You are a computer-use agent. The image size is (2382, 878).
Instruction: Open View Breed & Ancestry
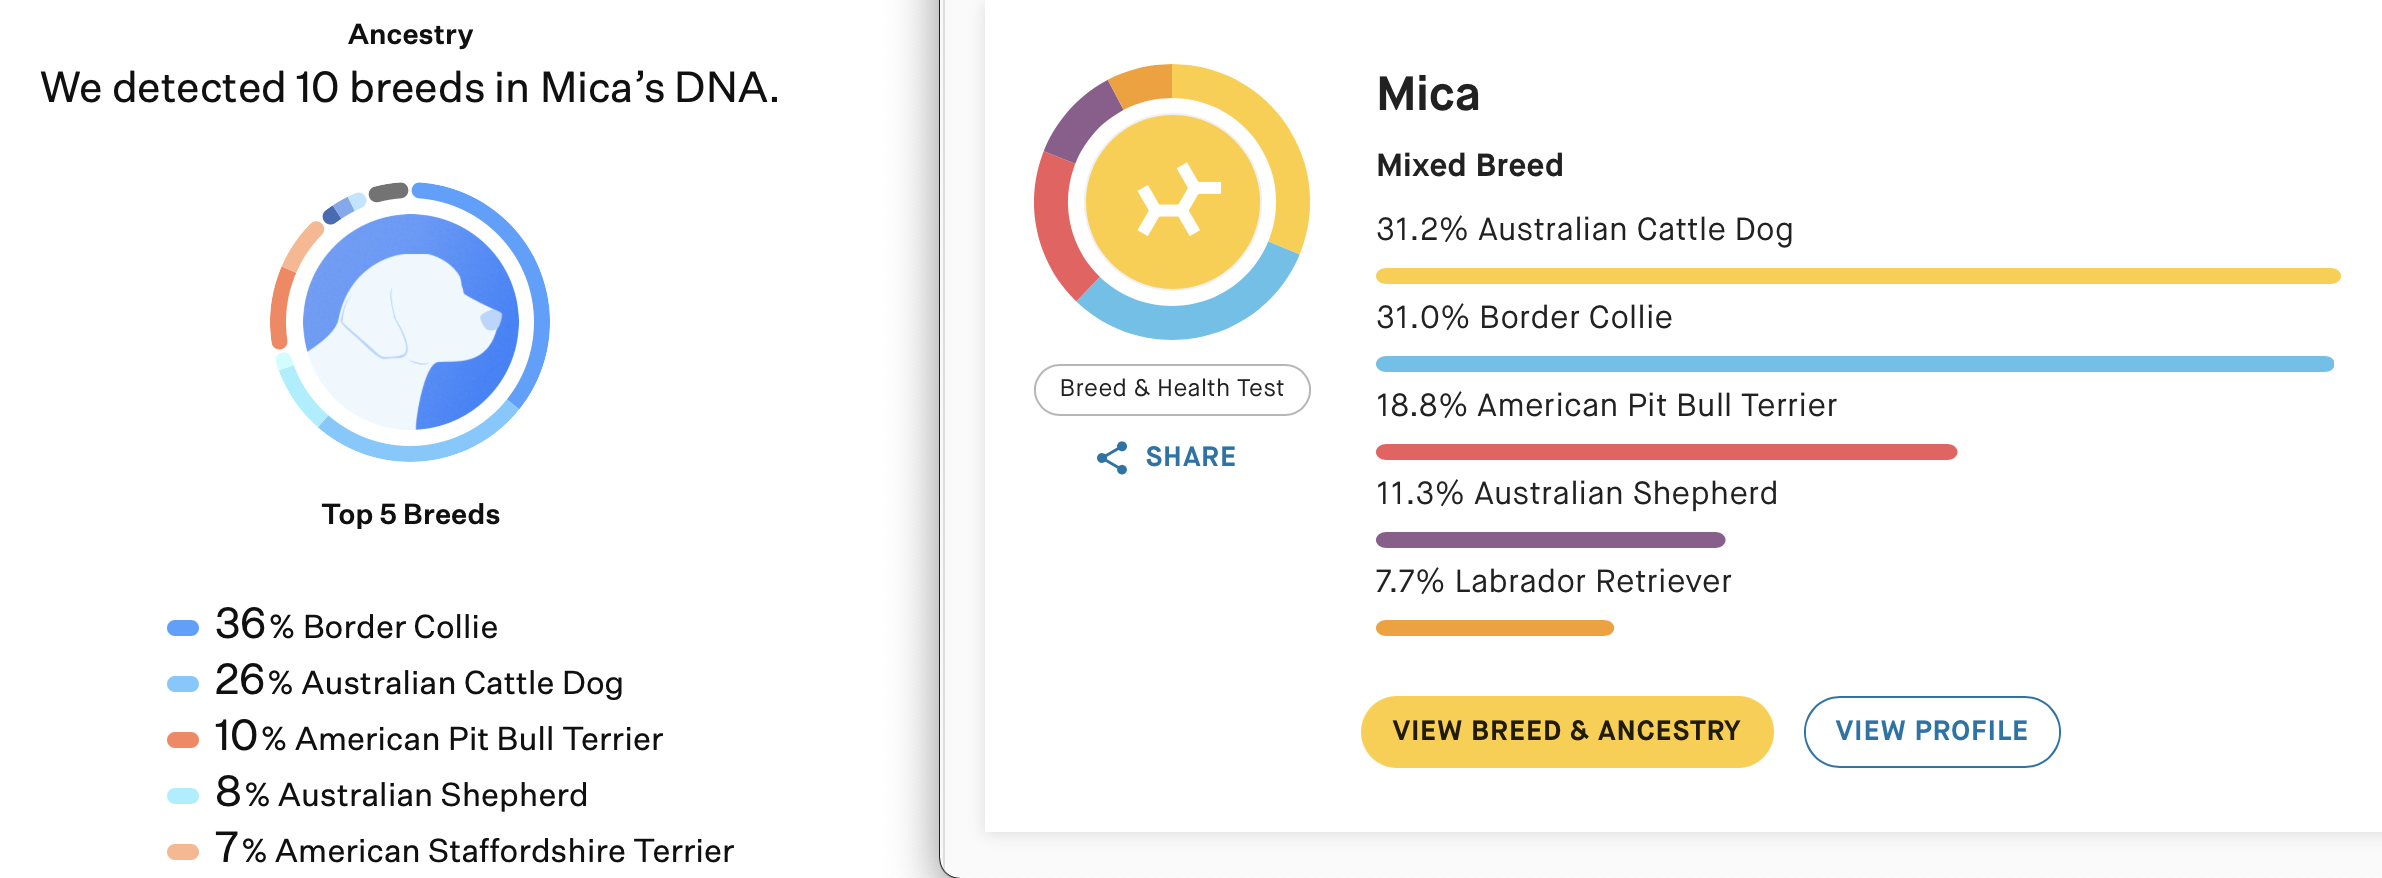pyautogui.click(x=1567, y=732)
